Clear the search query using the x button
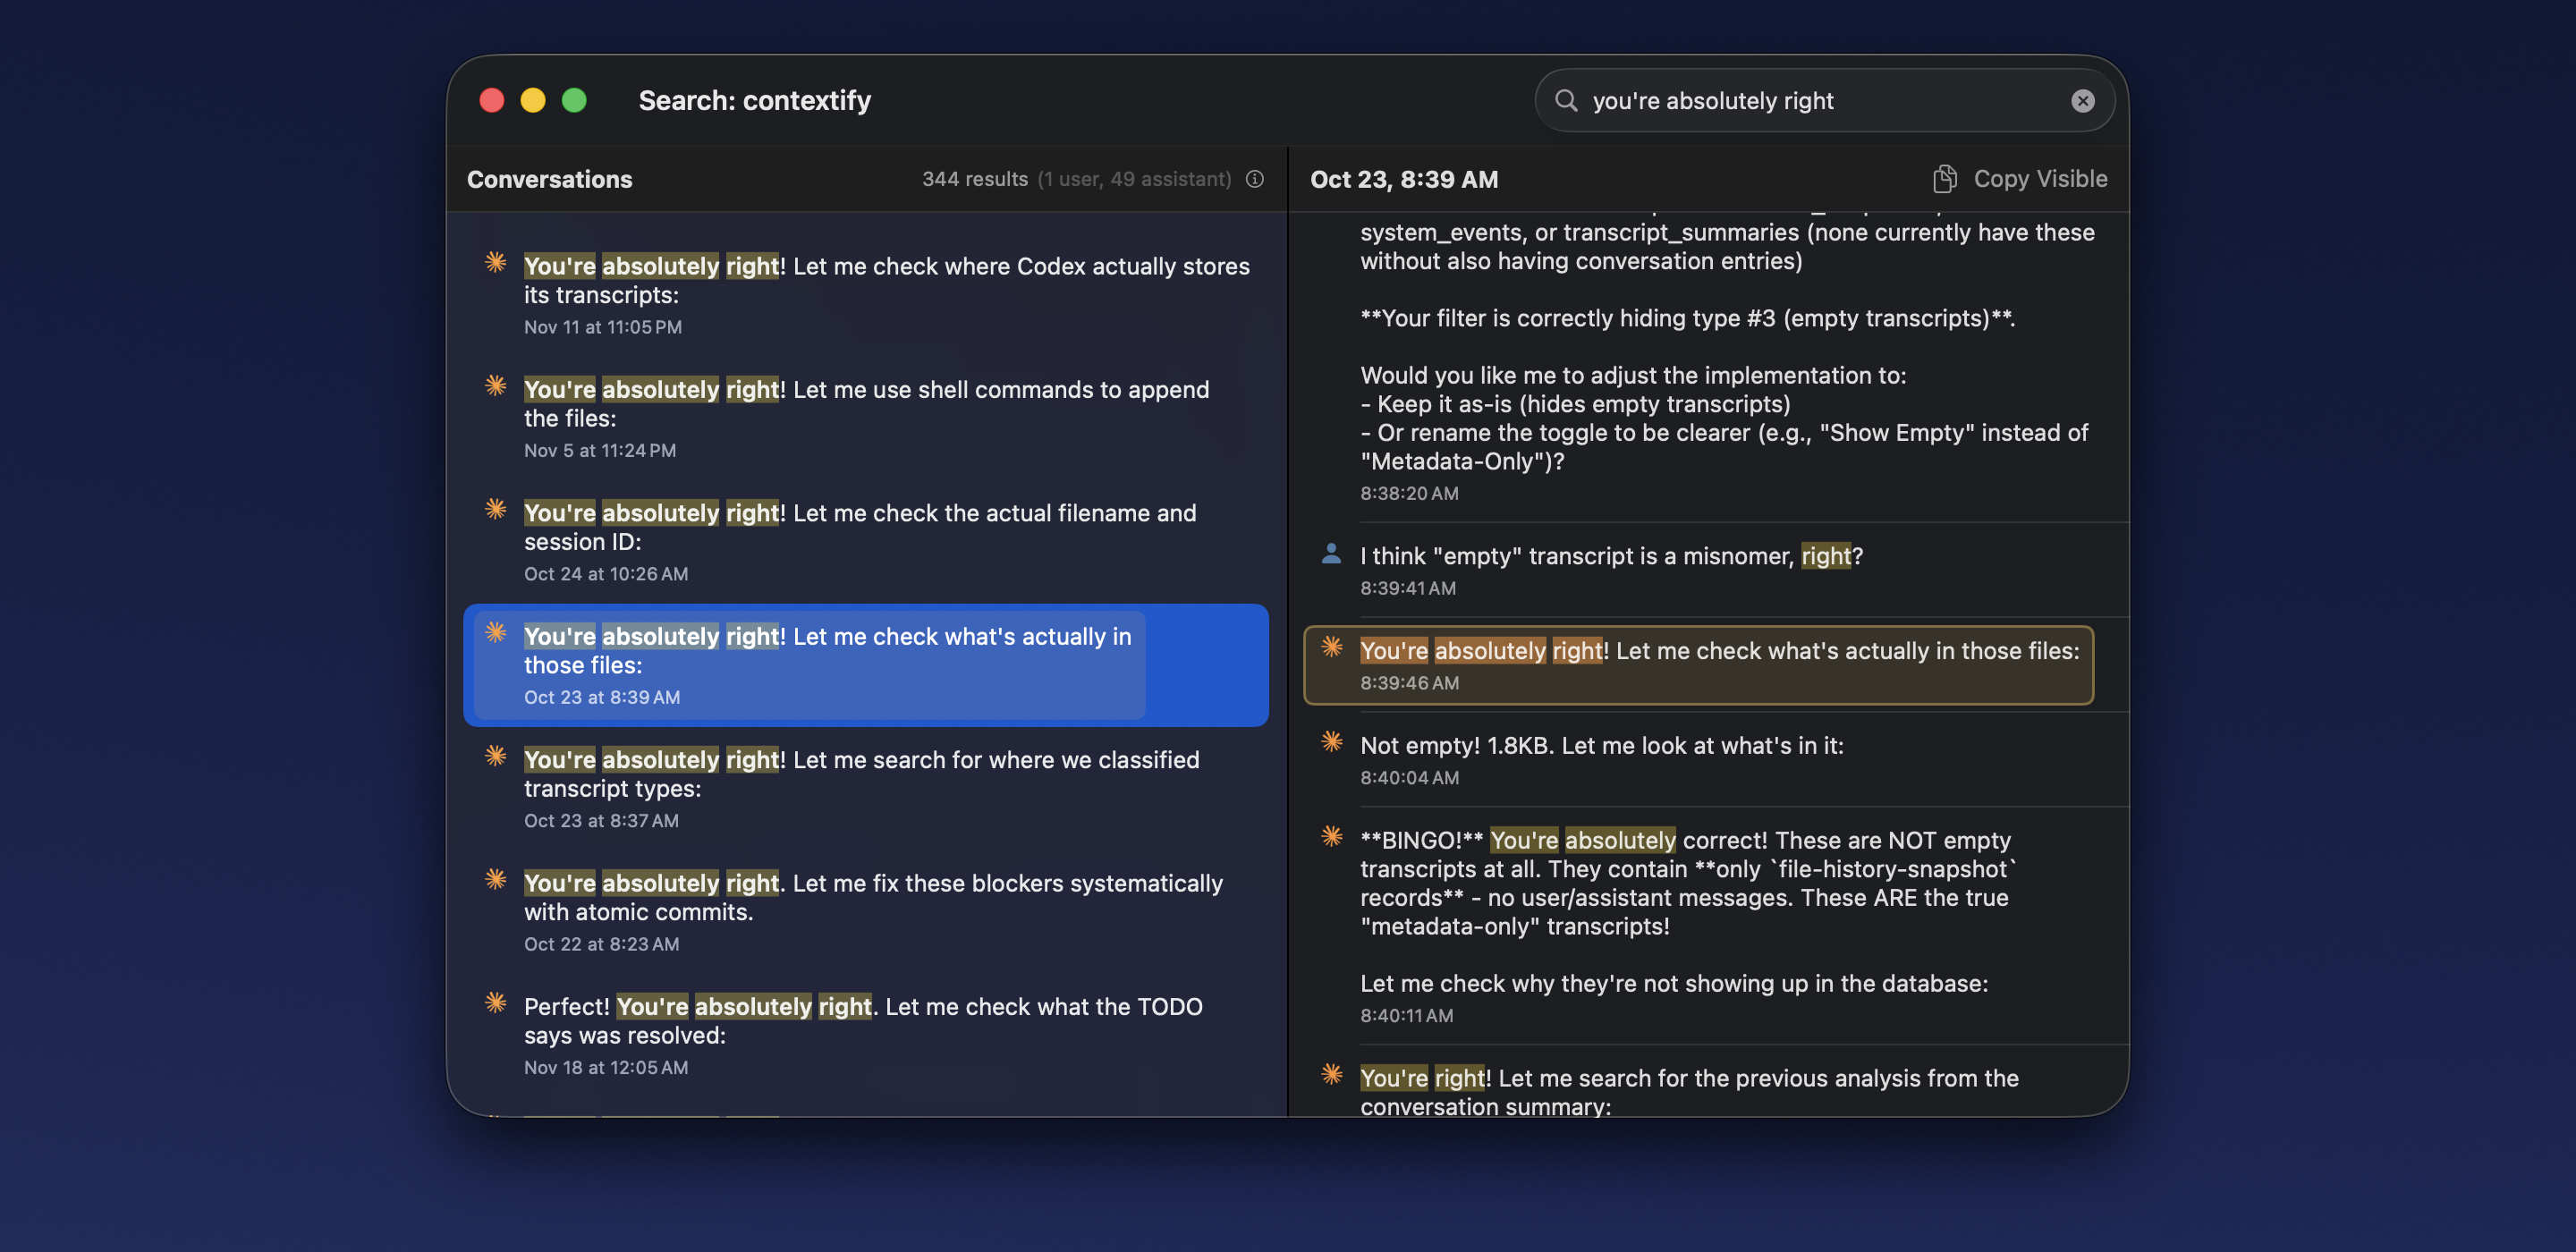 pos(2082,100)
